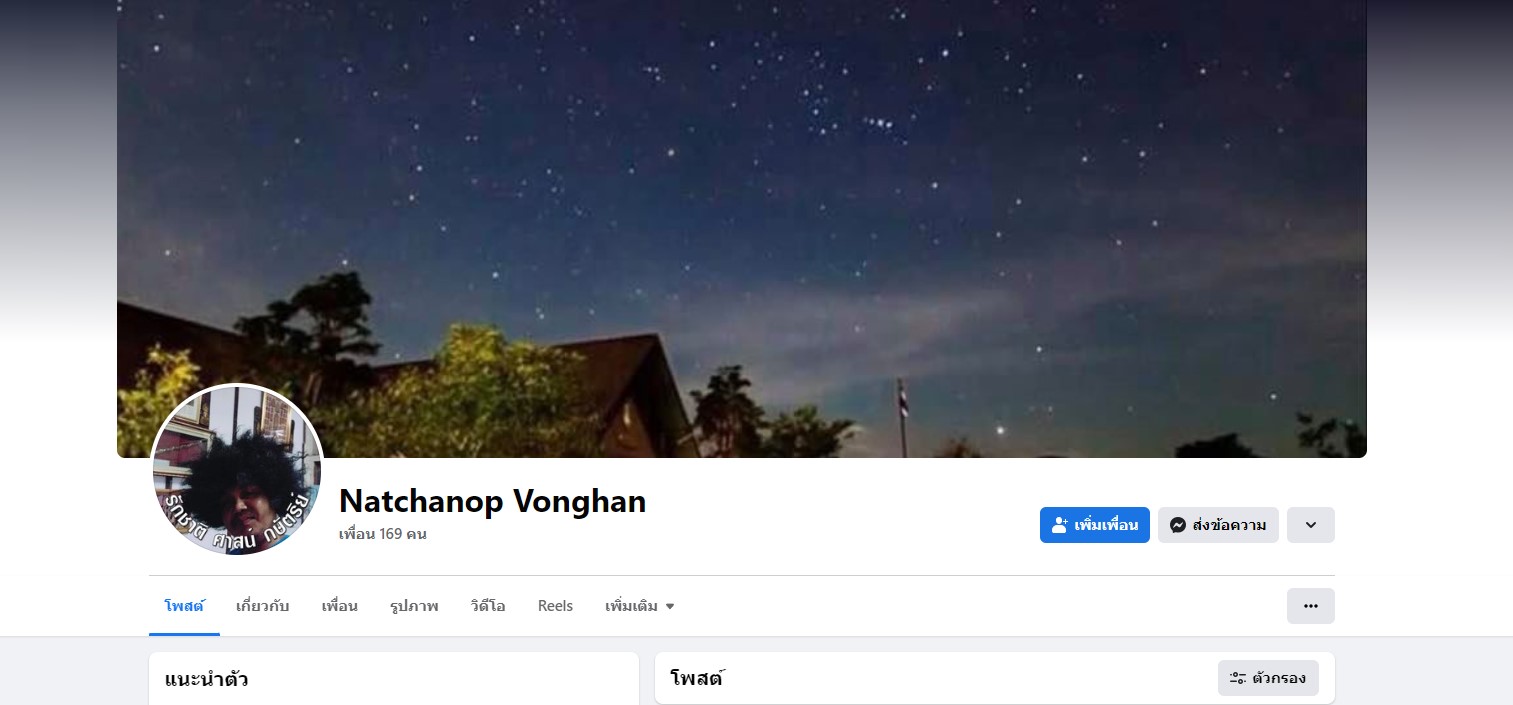Expand the เพิ่มเติม dropdown tab
The image size is (1513, 705).
click(x=640, y=606)
